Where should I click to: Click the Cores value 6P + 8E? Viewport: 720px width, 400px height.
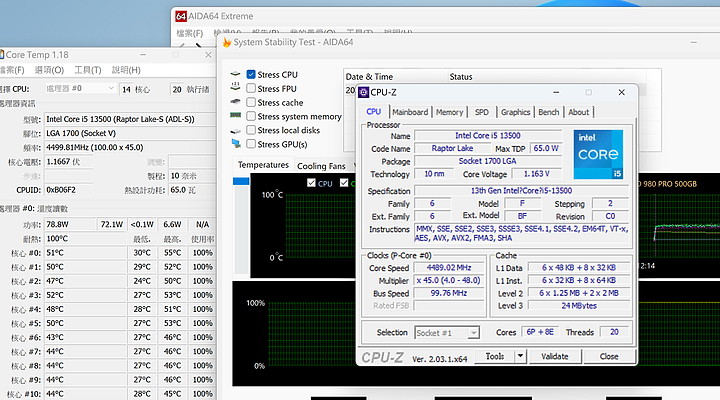coord(540,332)
